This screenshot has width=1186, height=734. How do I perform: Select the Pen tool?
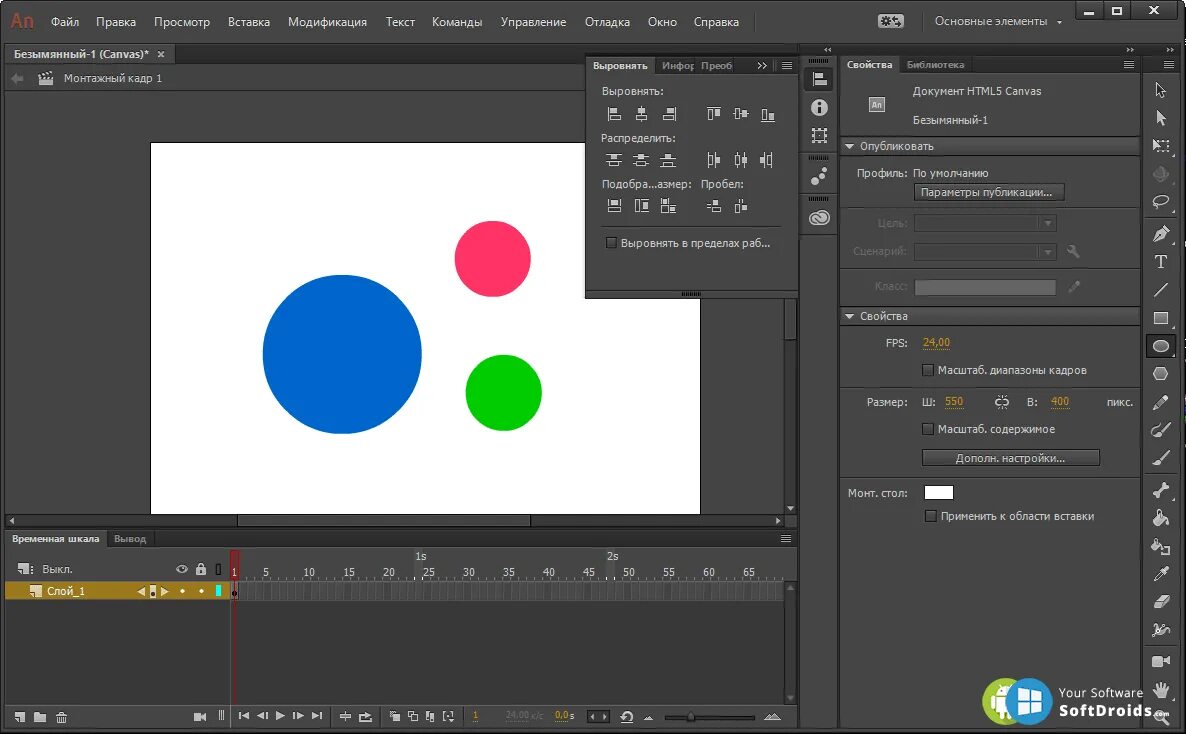click(x=1160, y=234)
